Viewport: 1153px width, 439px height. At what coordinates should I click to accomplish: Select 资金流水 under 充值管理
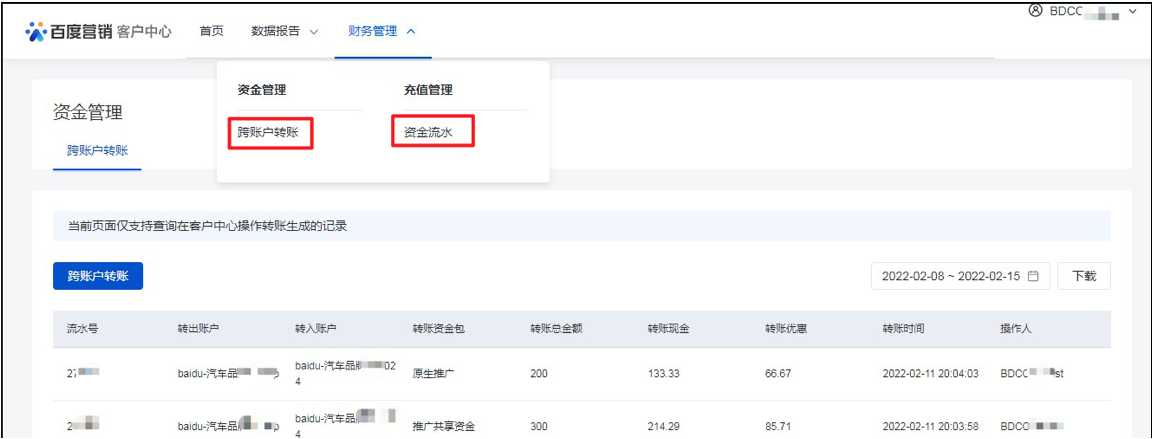pos(431,132)
